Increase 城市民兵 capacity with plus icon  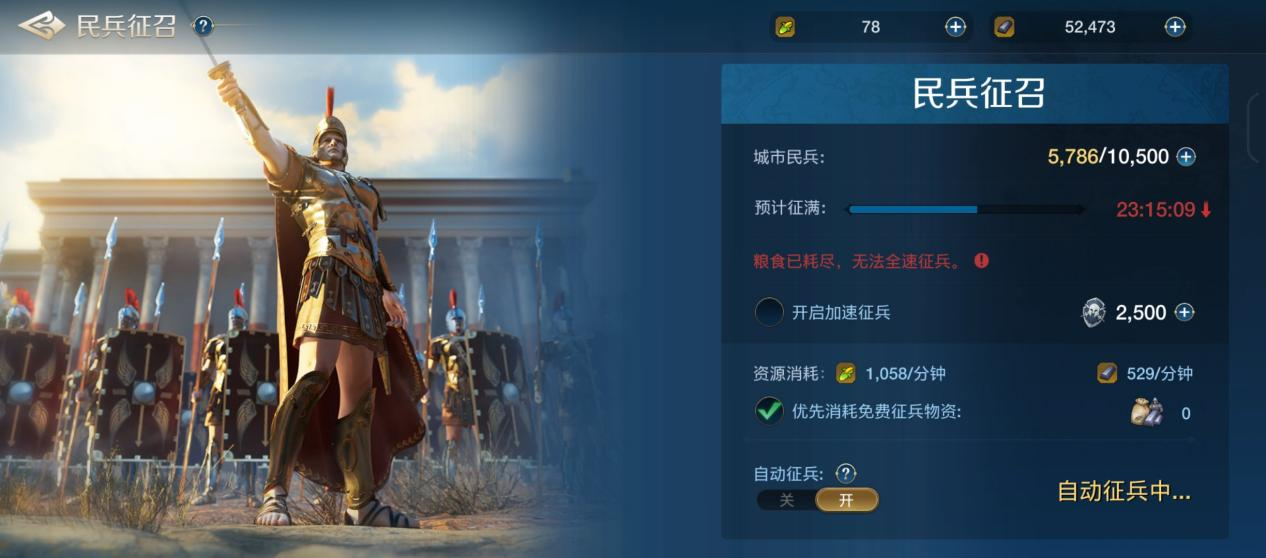[x=1186, y=157]
